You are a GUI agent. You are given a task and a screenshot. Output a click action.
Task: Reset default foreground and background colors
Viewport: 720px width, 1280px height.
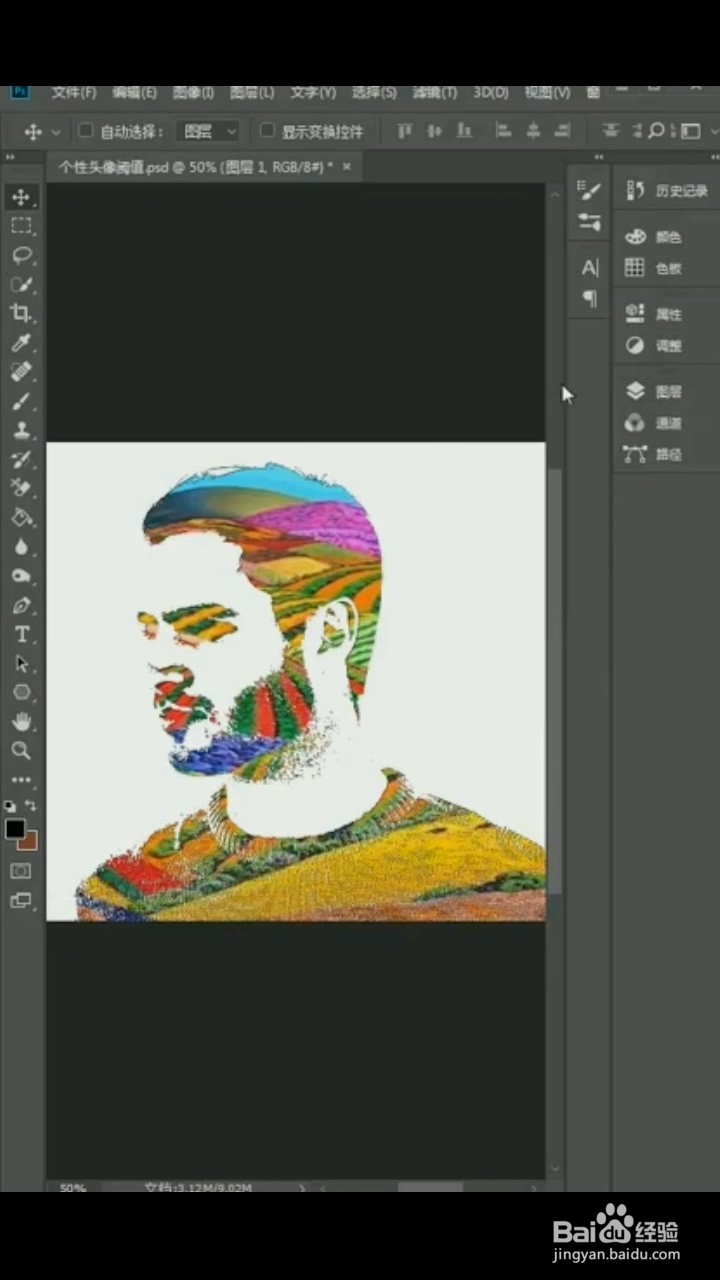[x=11, y=805]
